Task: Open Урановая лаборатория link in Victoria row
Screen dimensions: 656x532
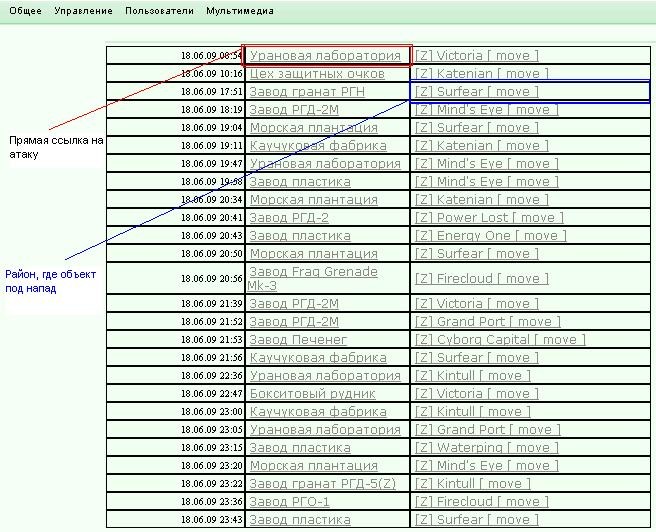Action: [x=325, y=56]
